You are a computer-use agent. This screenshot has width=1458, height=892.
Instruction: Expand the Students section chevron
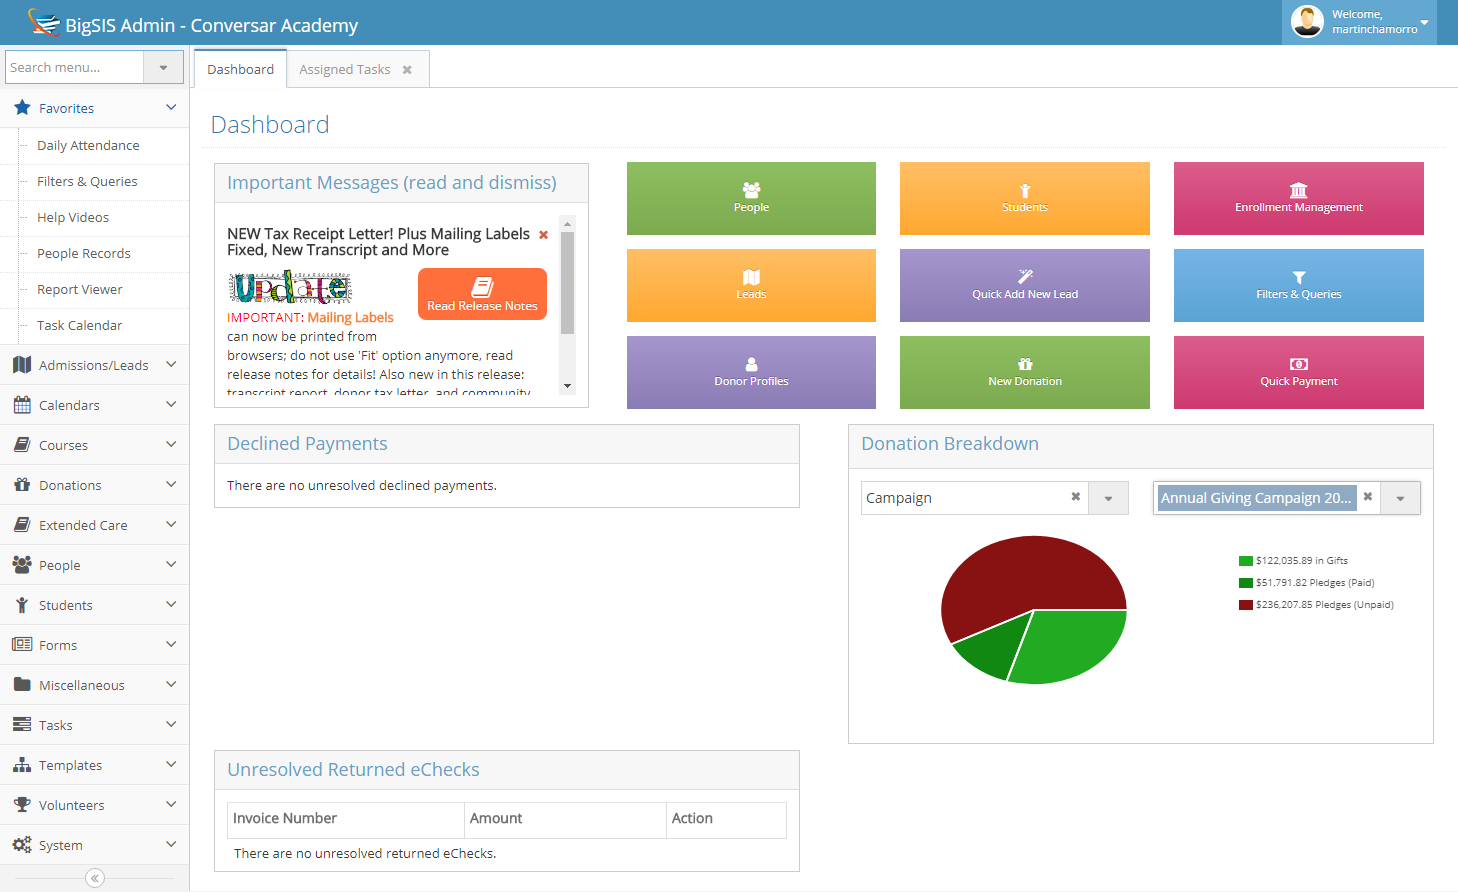point(171,605)
